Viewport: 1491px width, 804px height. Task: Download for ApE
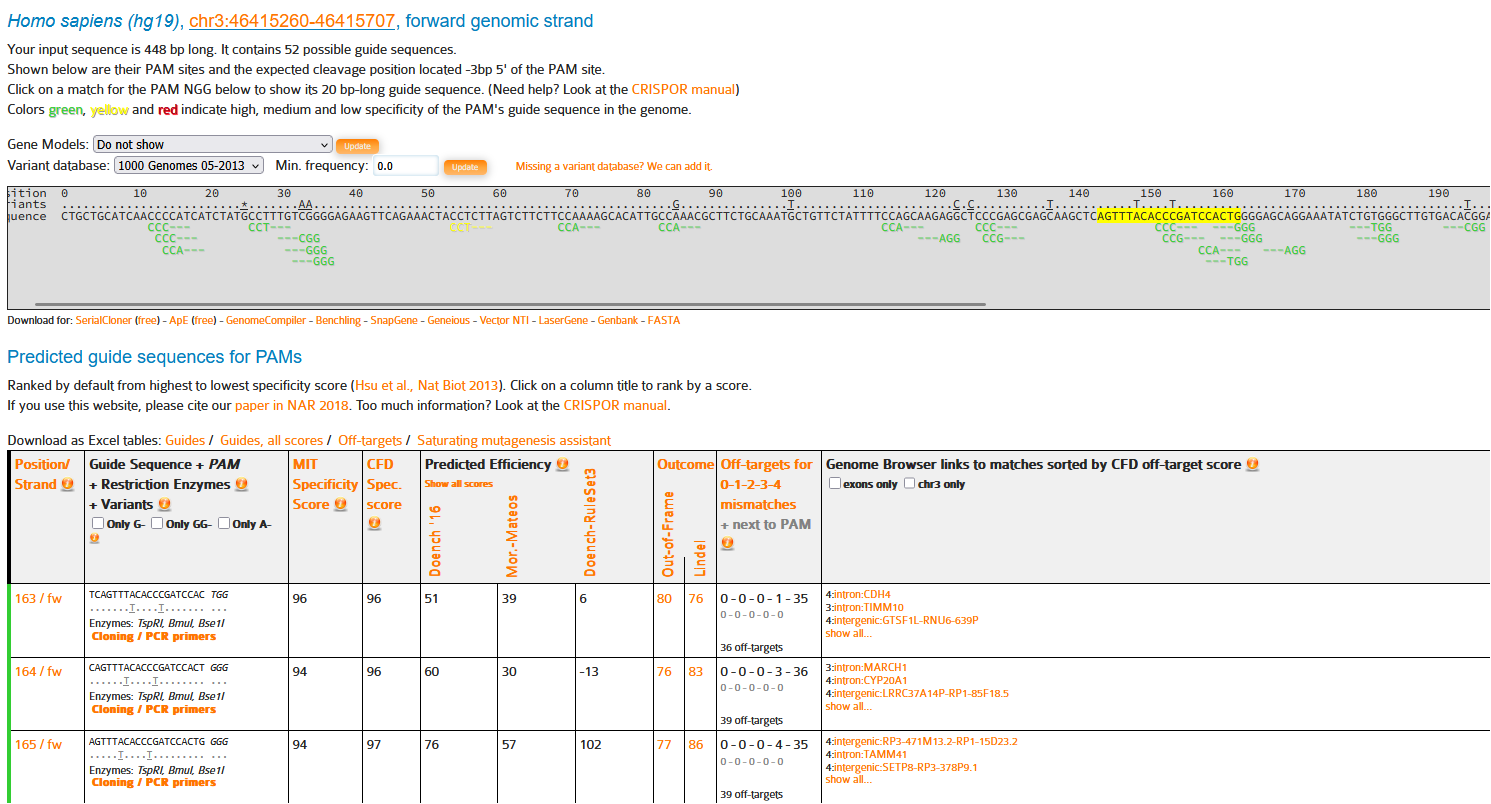point(177,320)
